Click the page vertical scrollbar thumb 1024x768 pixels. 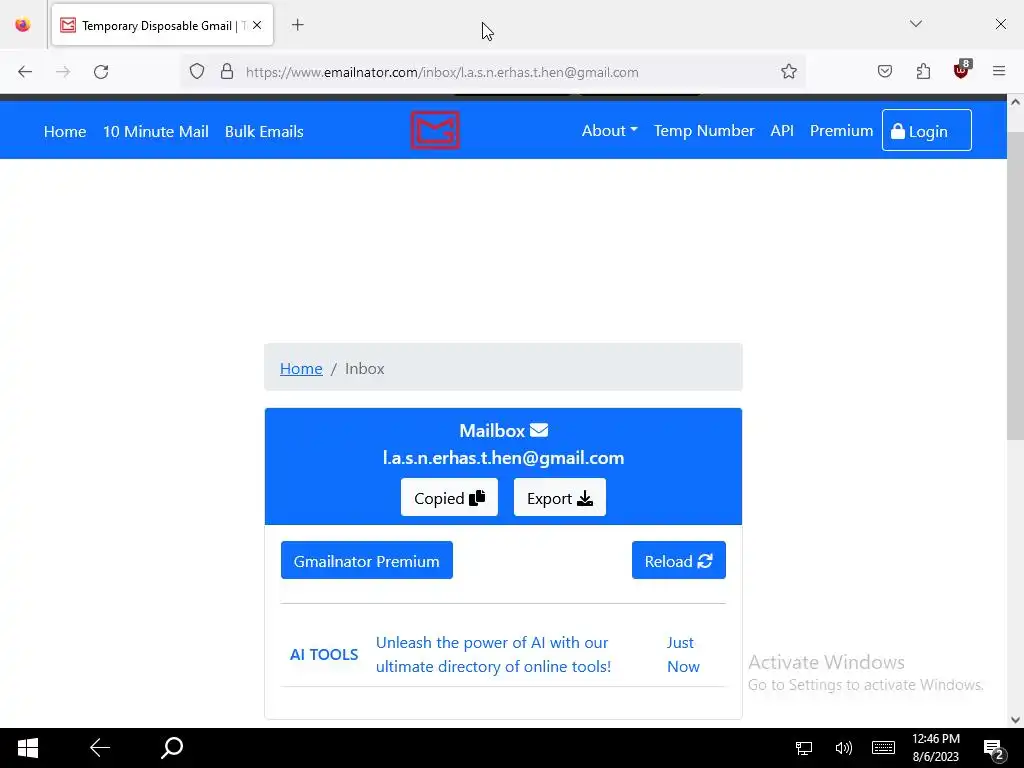tap(1015, 285)
